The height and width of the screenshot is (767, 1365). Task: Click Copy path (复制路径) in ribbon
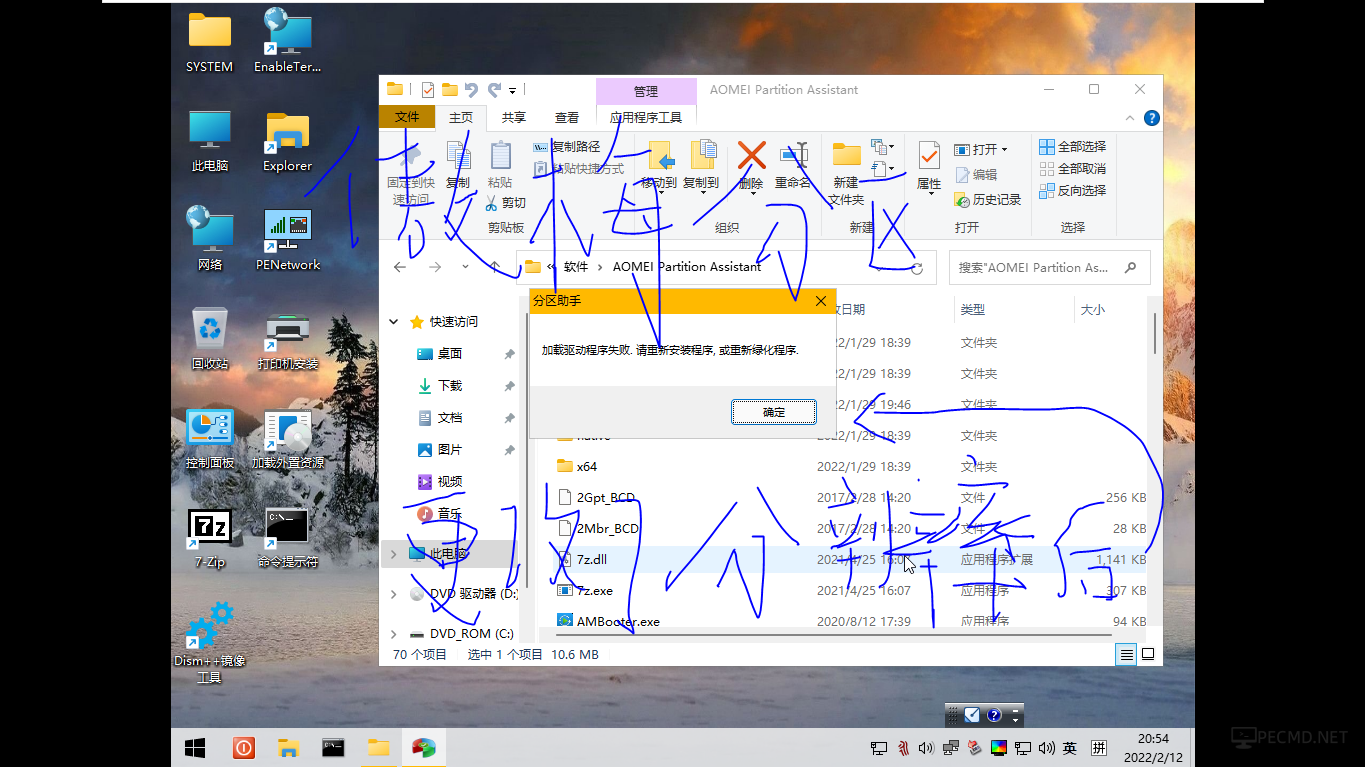pos(566,147)
